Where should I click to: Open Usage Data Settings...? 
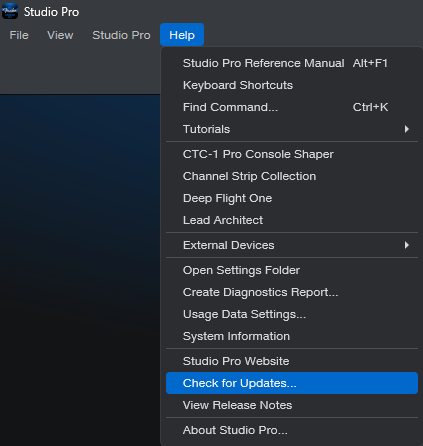[x=292, y=314]
